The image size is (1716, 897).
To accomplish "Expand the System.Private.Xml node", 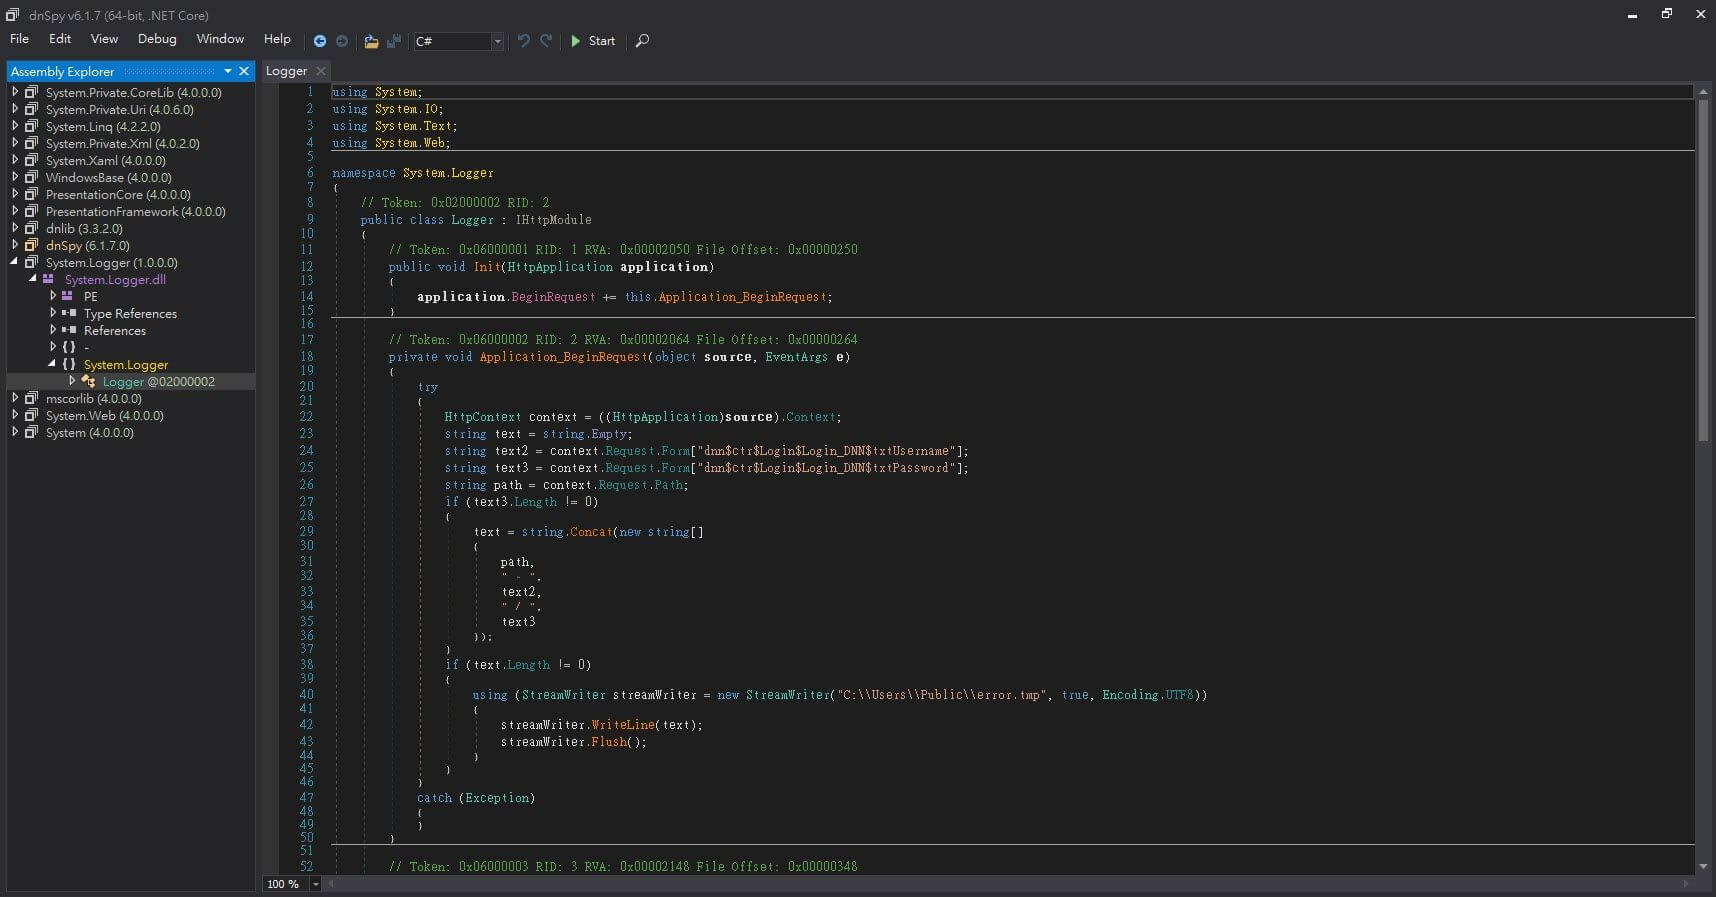I will pyautogui.click(x=15, y=143).
